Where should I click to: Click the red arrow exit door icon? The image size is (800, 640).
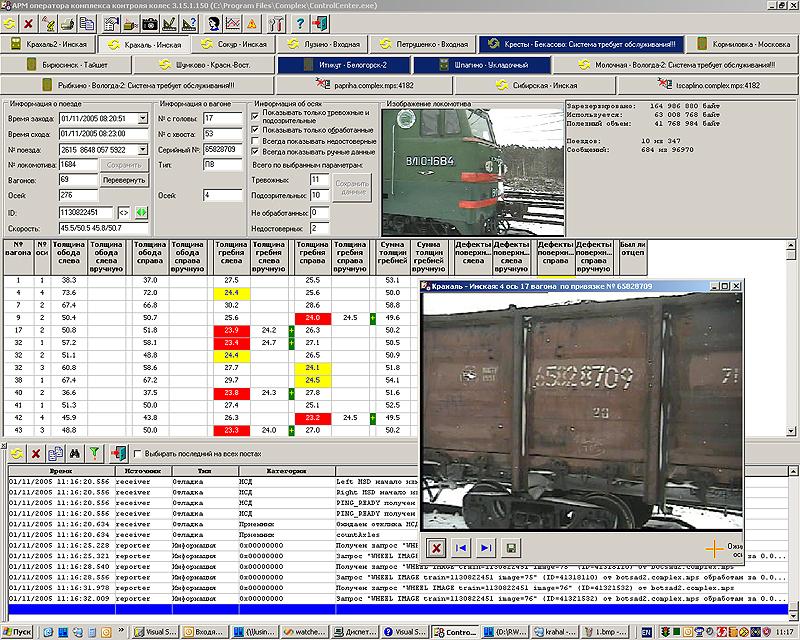[x=320, y=23]
